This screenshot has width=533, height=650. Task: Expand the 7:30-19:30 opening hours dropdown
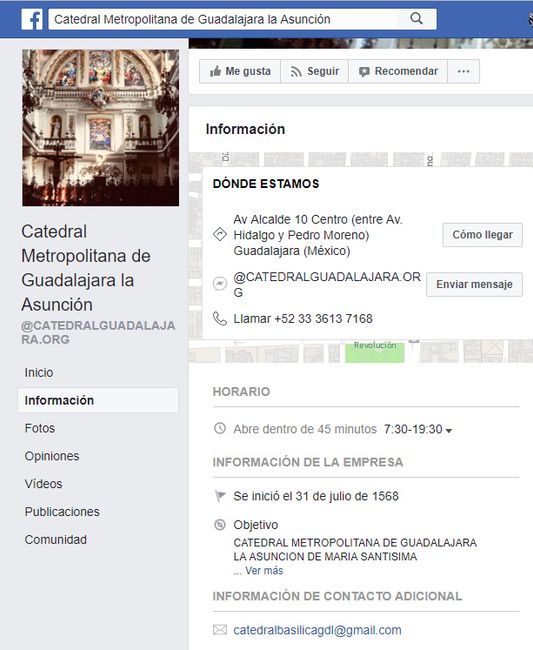[x=418, y=429]
